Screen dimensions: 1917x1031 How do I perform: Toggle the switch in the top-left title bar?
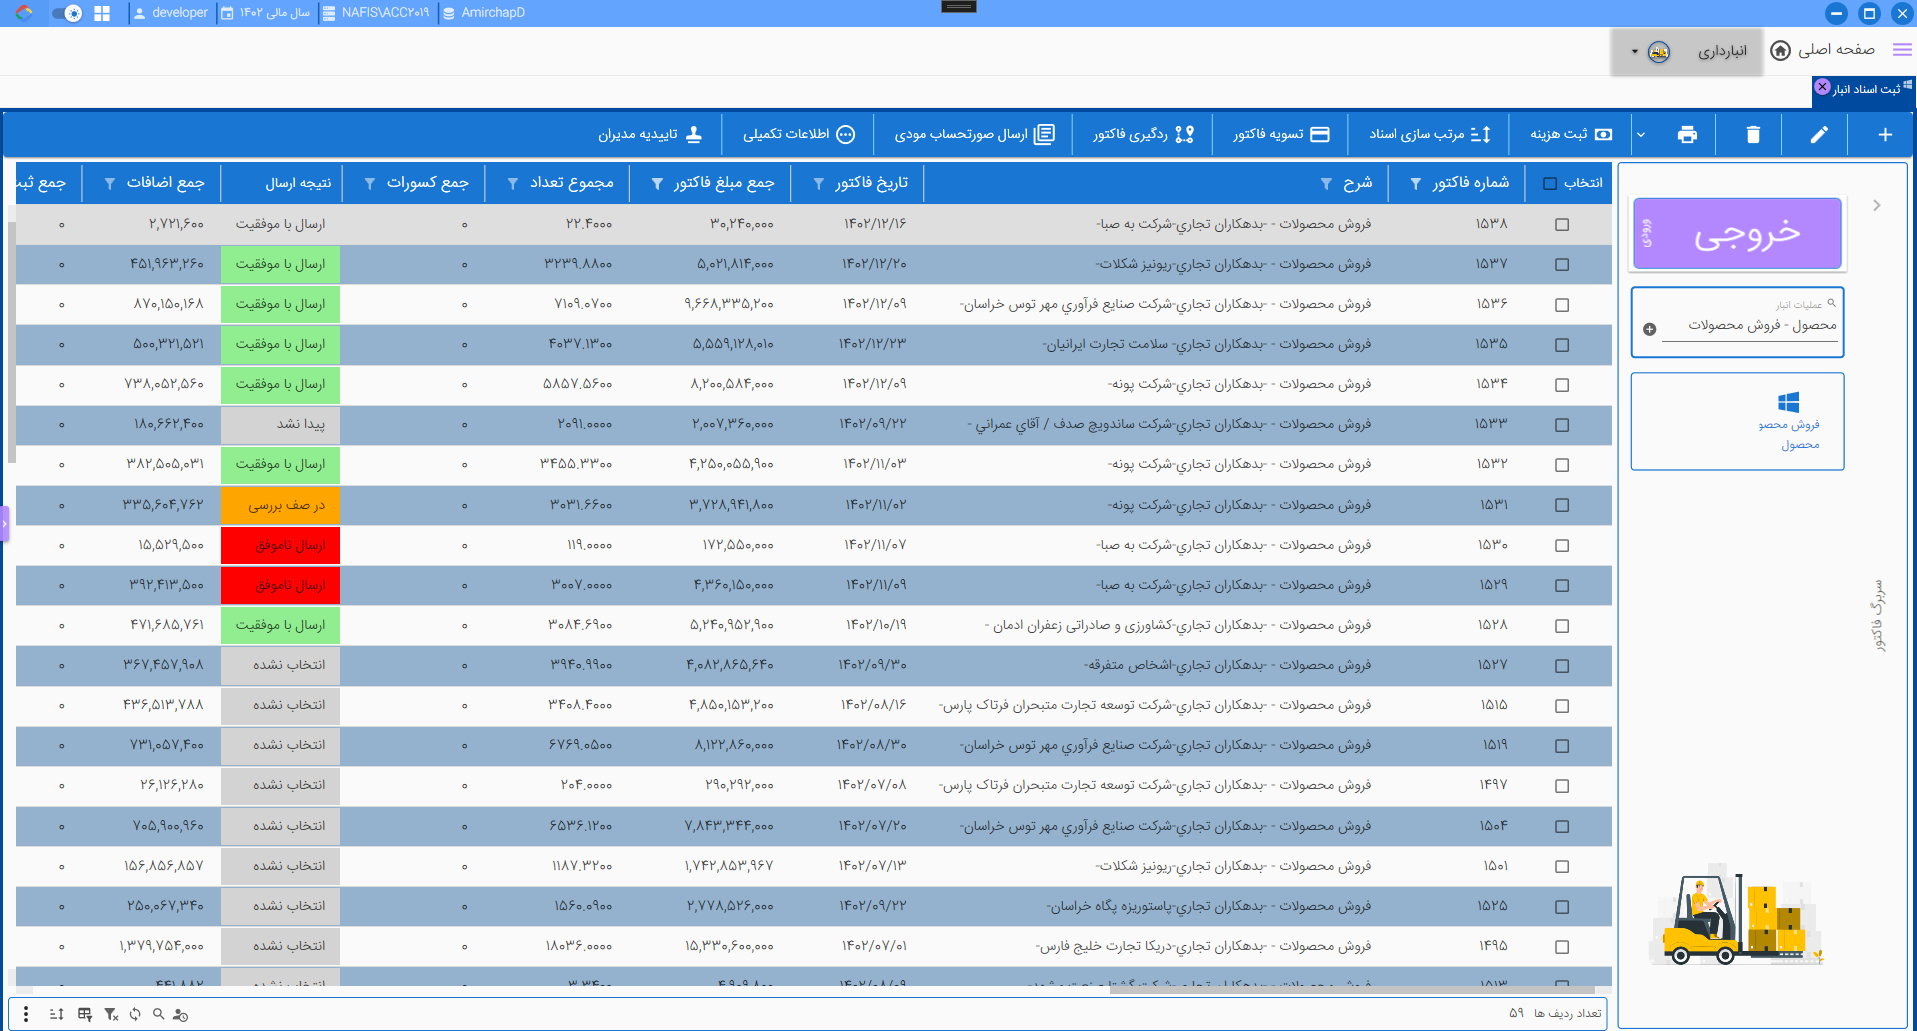coord(67,13)
